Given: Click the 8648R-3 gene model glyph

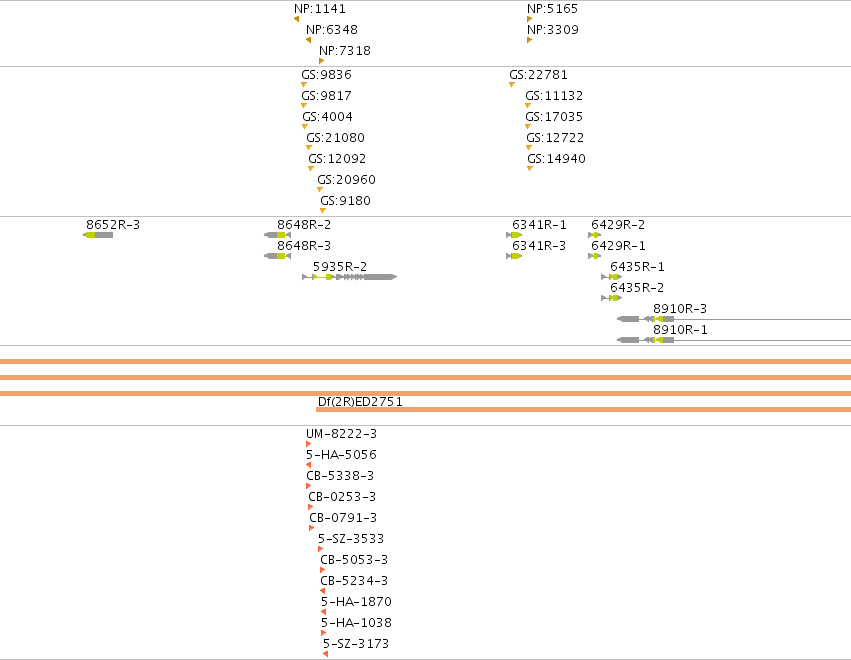Looking at the screenshot, I should [x=277, y=256].
